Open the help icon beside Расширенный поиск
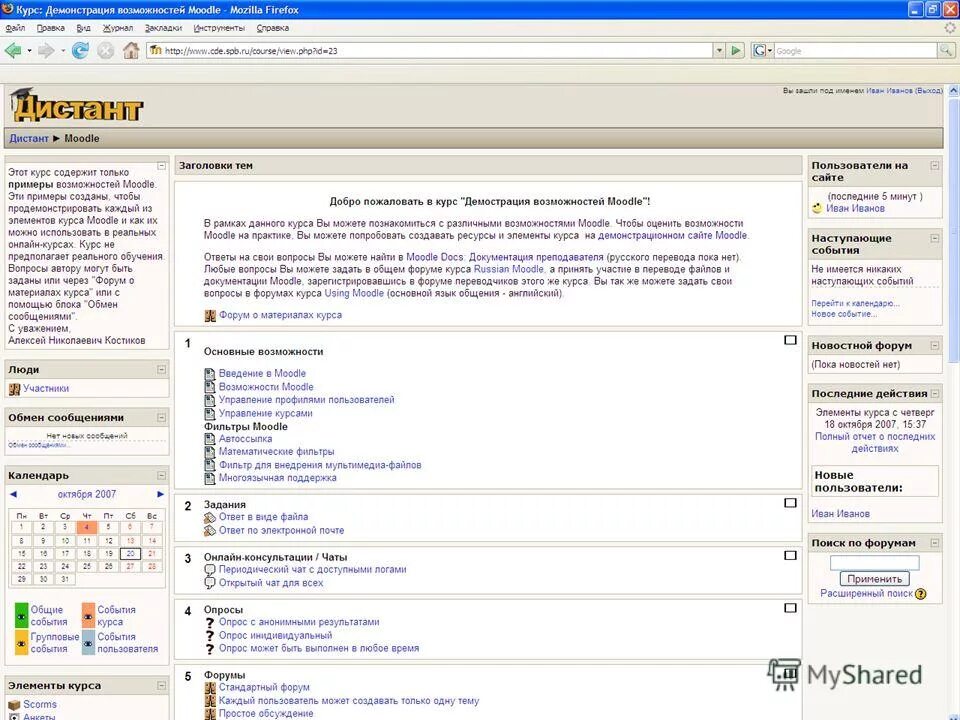Screen dimensions: 960x720 coord(920,594)
